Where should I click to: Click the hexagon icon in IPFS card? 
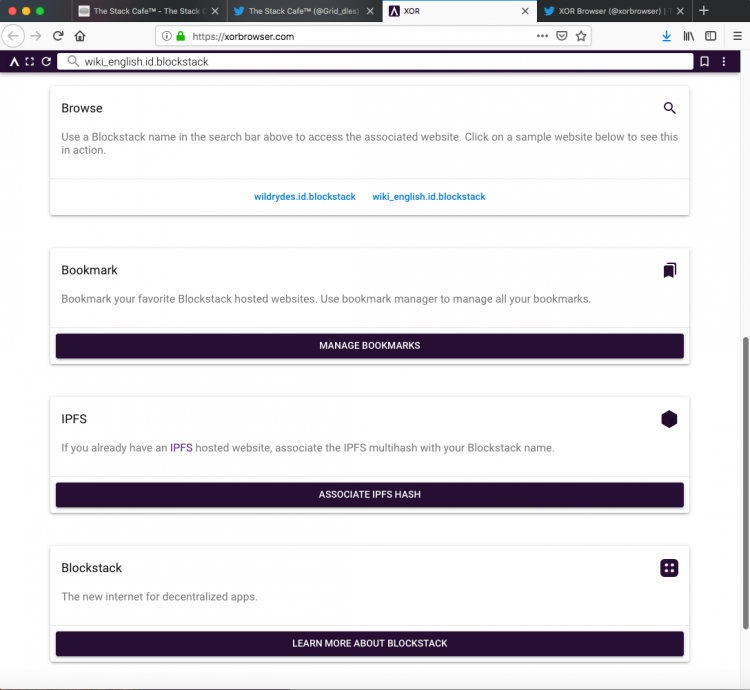[x=669, y=419]
